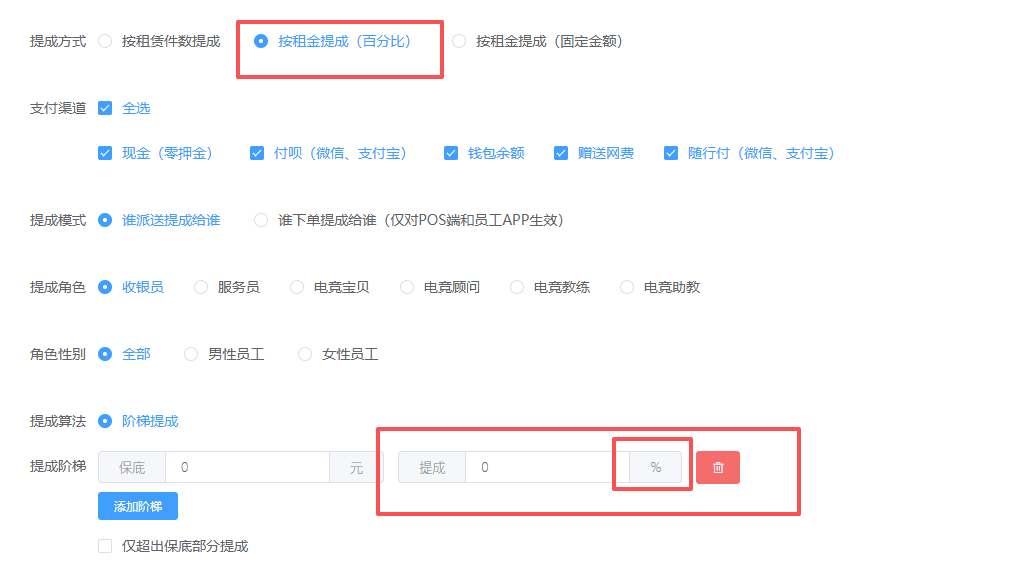
Task: Click the 提成角色 field label
Action: (x=58, y=287)
